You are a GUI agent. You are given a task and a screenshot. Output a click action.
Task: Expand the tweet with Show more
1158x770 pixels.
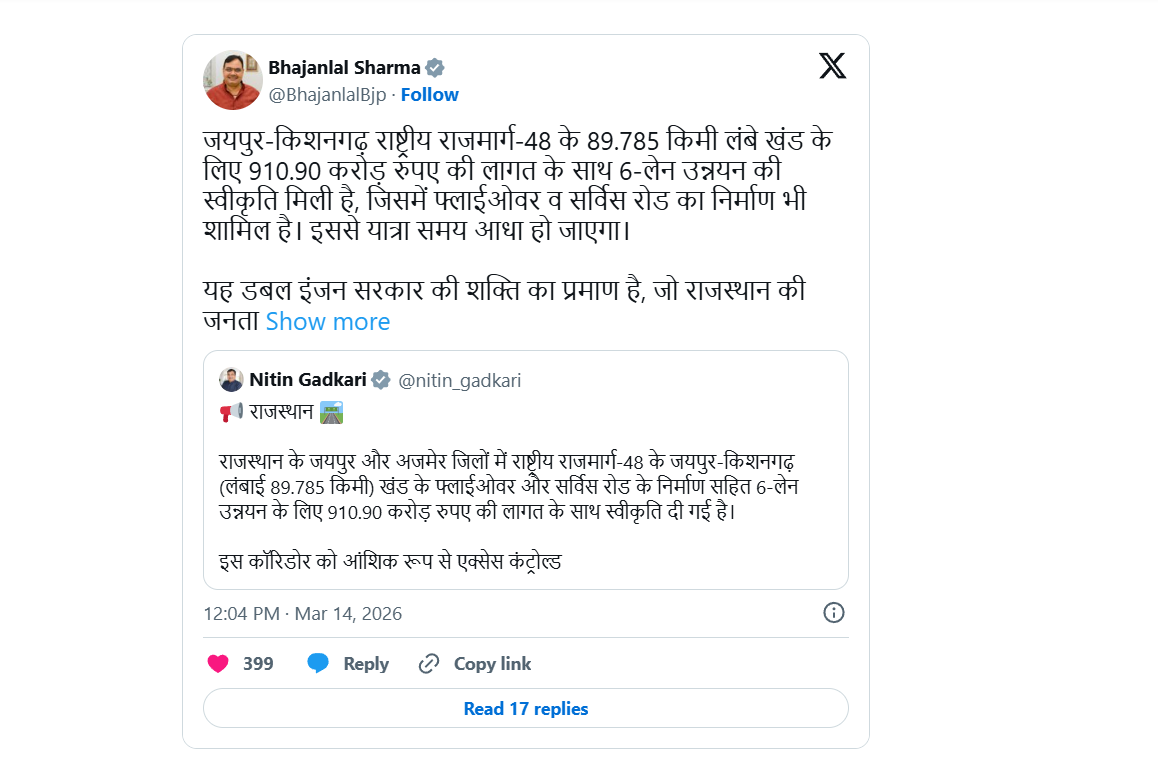[327, 321]
